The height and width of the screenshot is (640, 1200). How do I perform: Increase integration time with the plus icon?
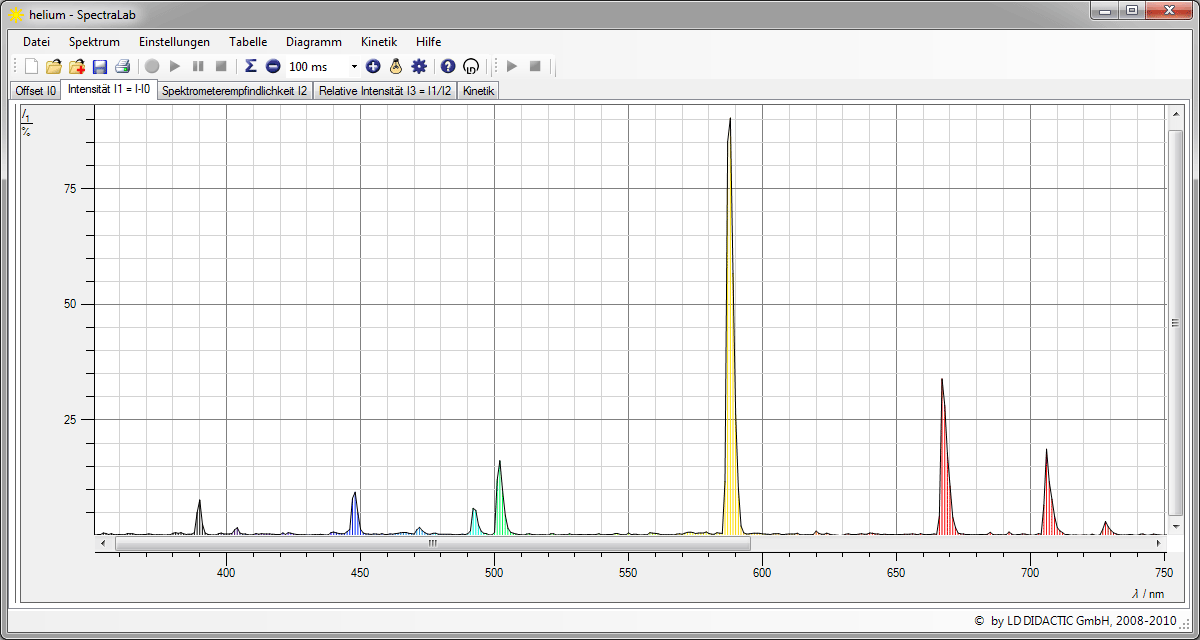tap(373, 66)
